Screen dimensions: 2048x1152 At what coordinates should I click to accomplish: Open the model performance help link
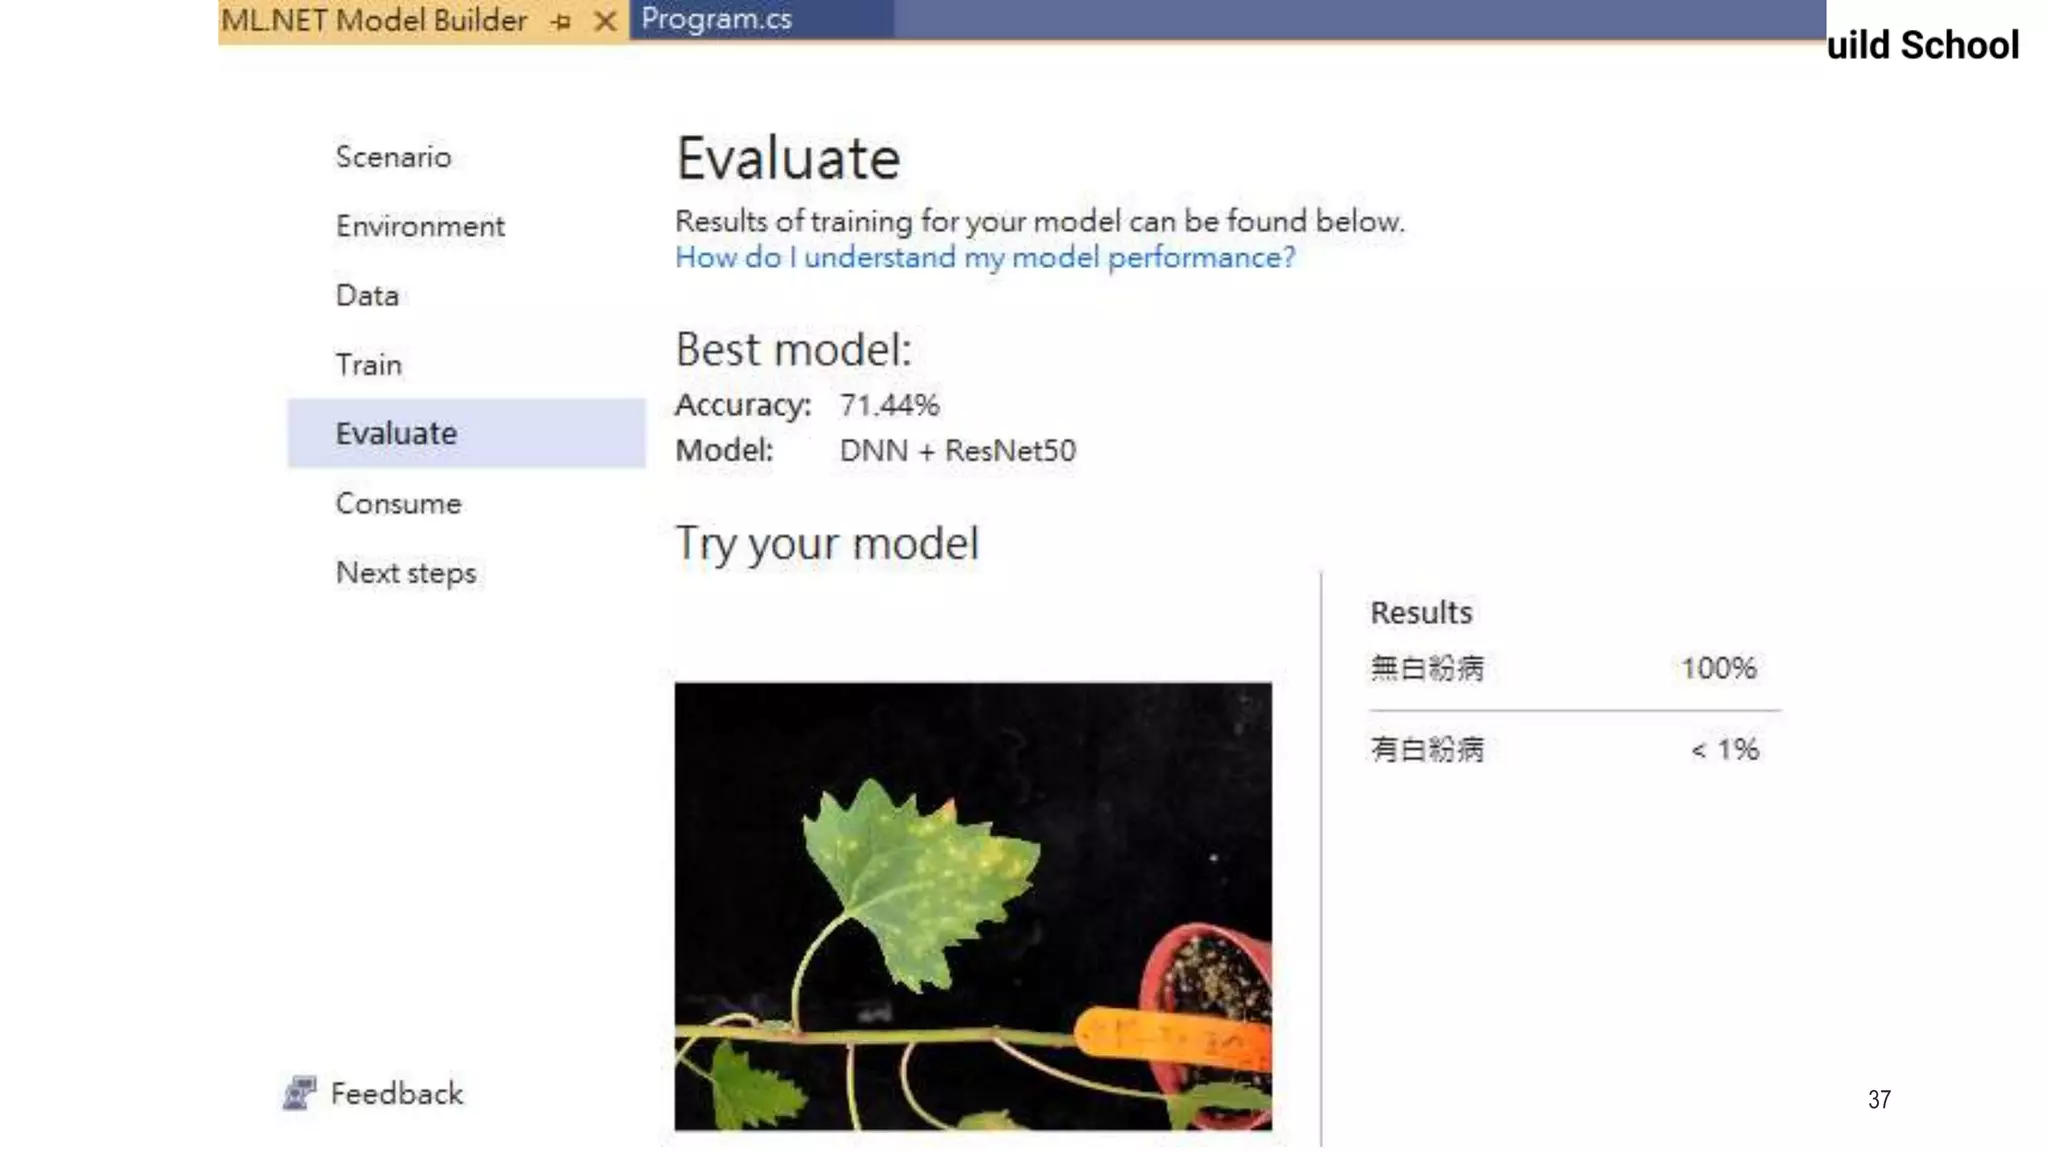click(984, 258)
